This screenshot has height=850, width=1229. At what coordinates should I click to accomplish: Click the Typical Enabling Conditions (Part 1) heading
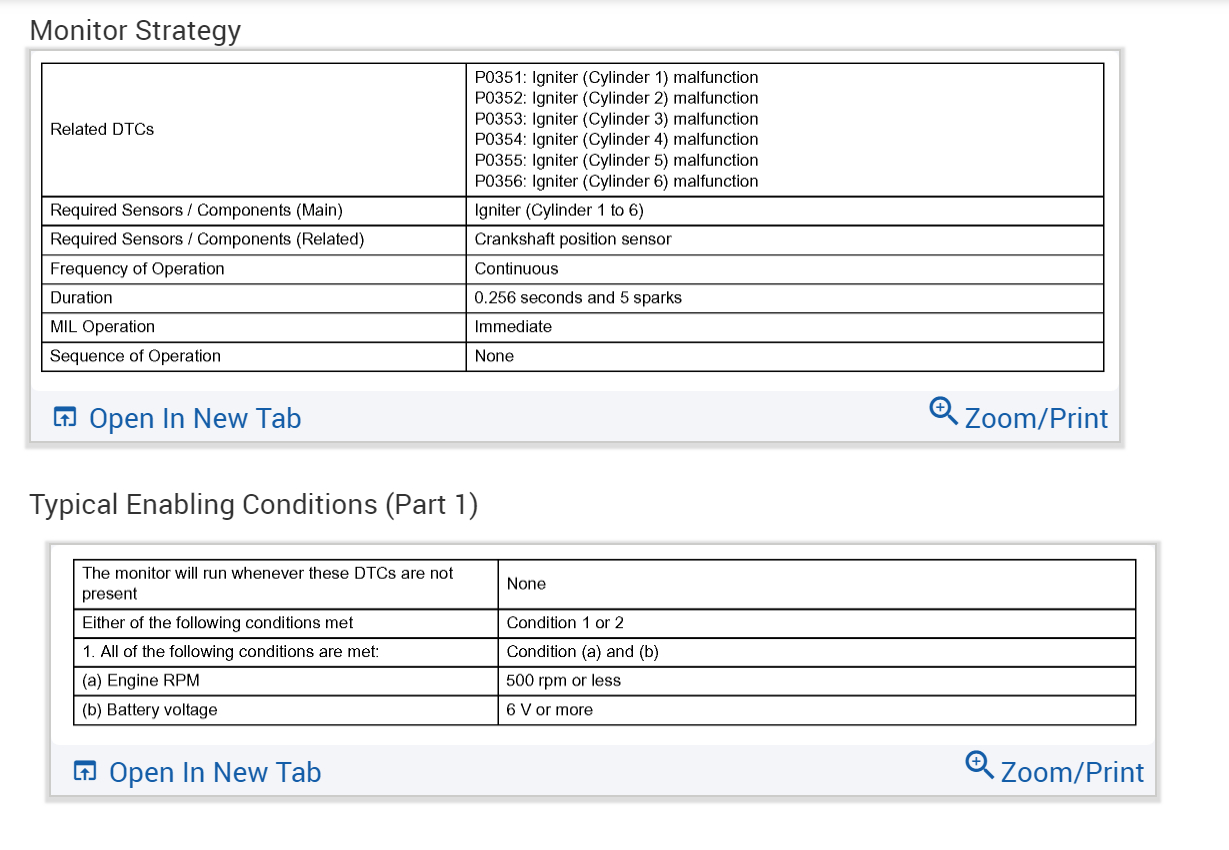coord(254,504)
